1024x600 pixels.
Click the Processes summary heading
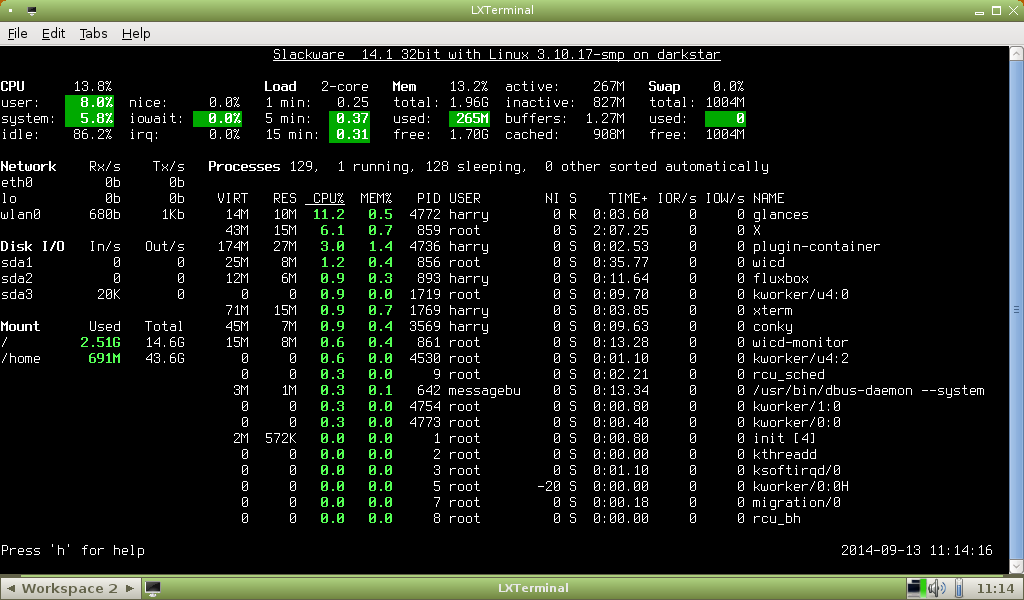(244, 166)
